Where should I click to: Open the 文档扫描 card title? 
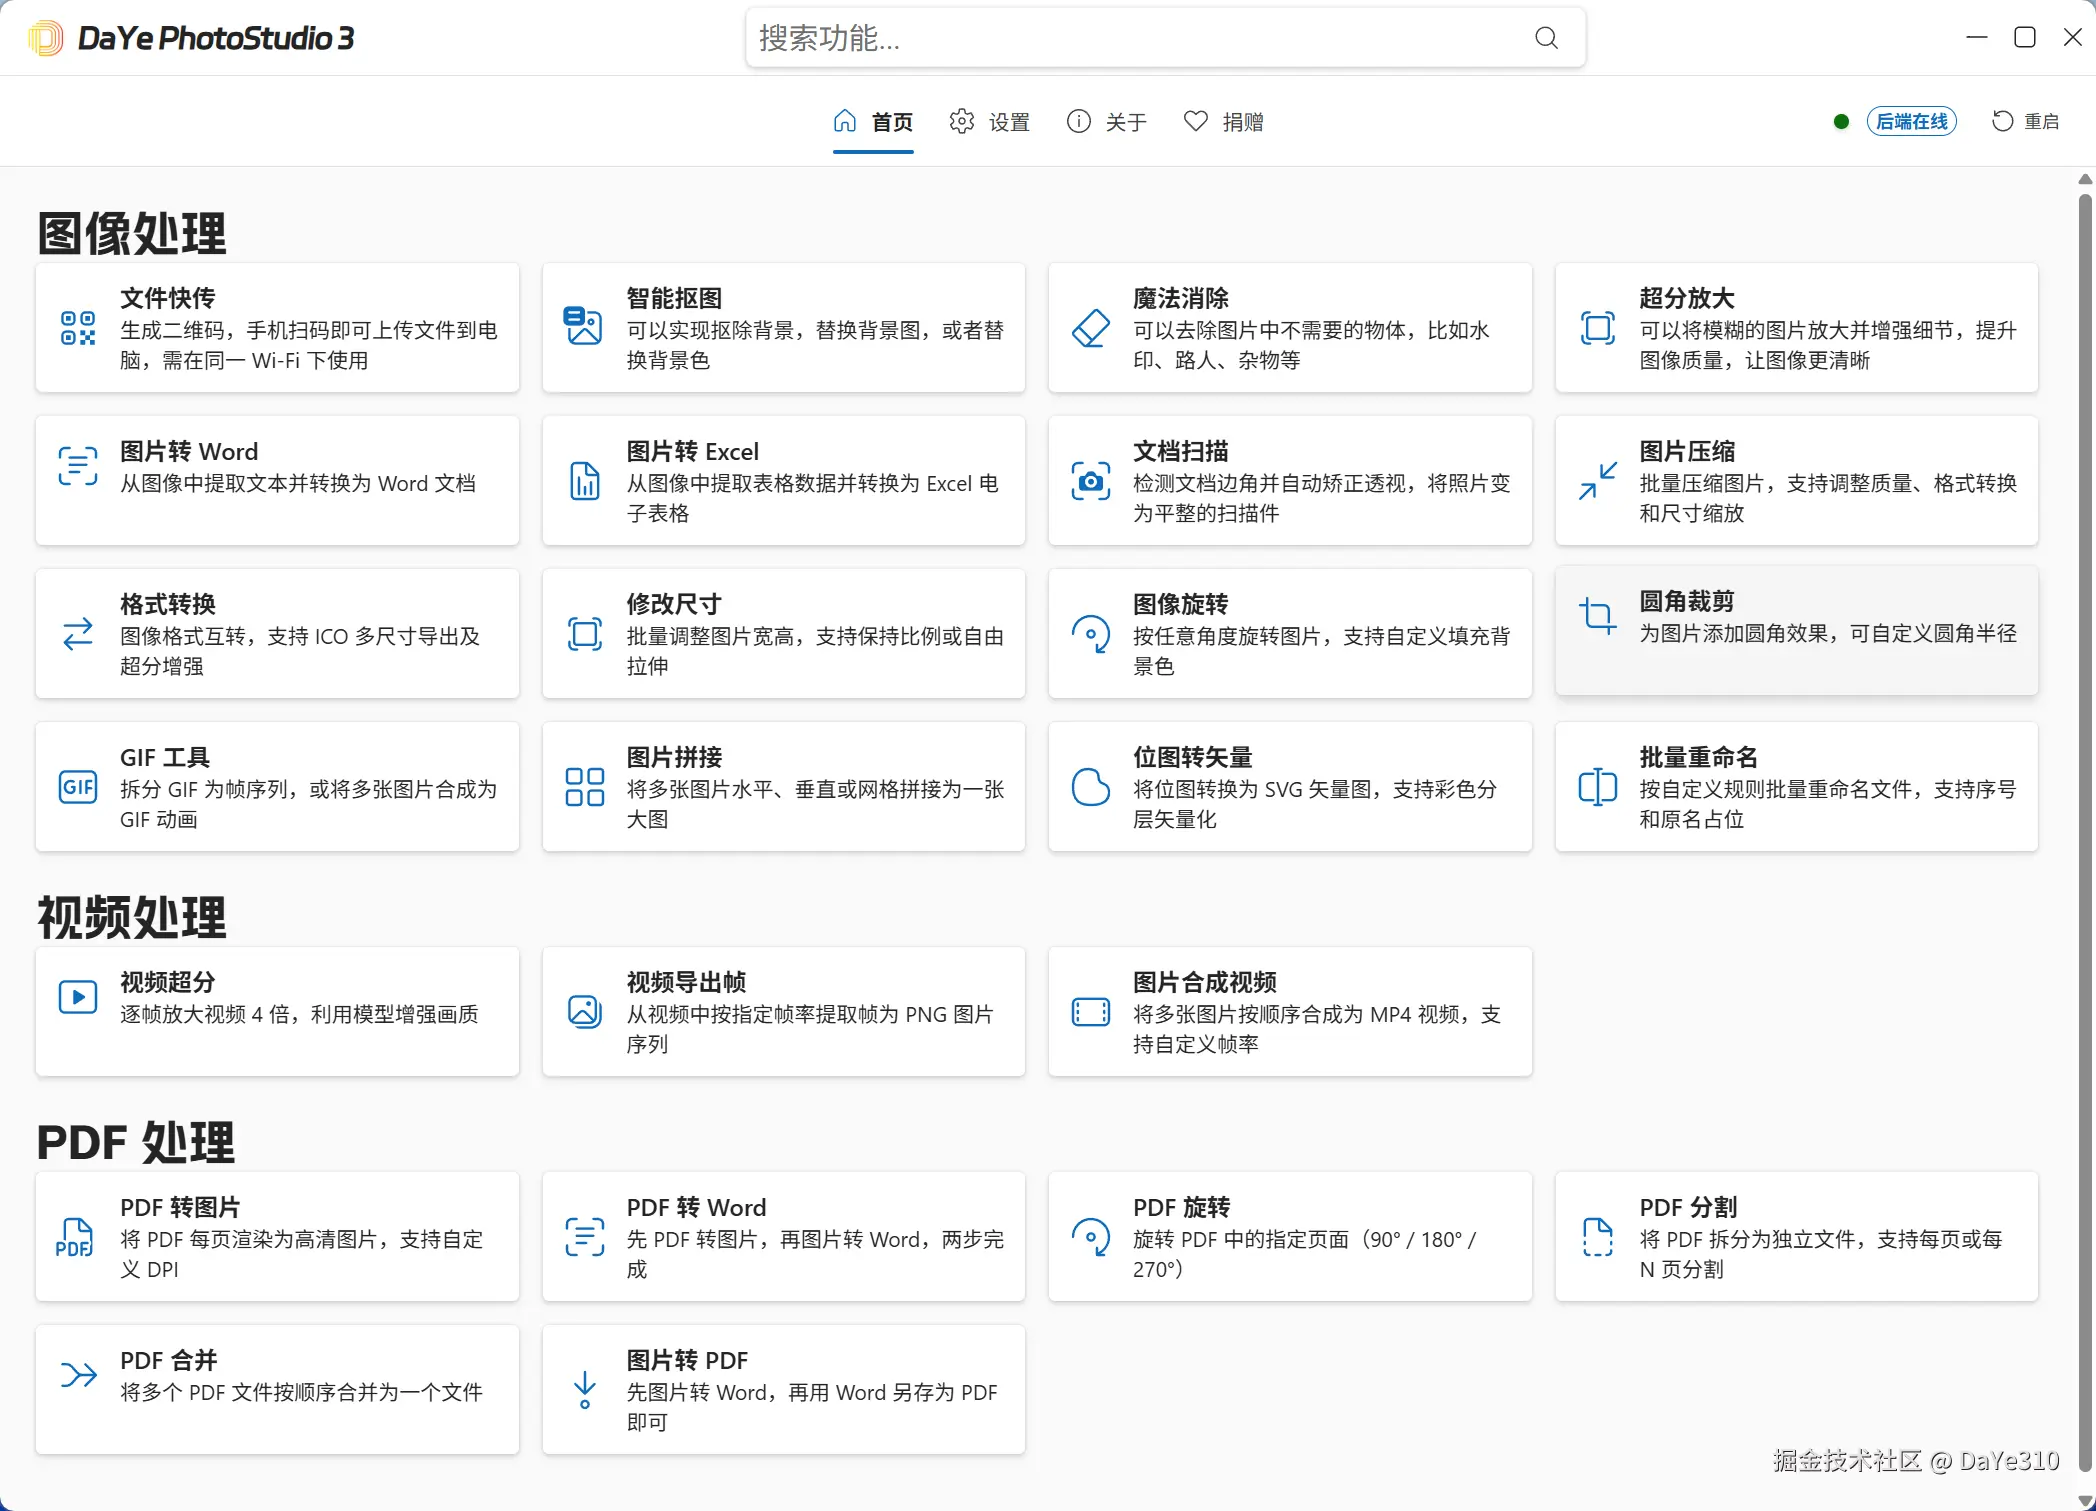(x=1181, y=451)
